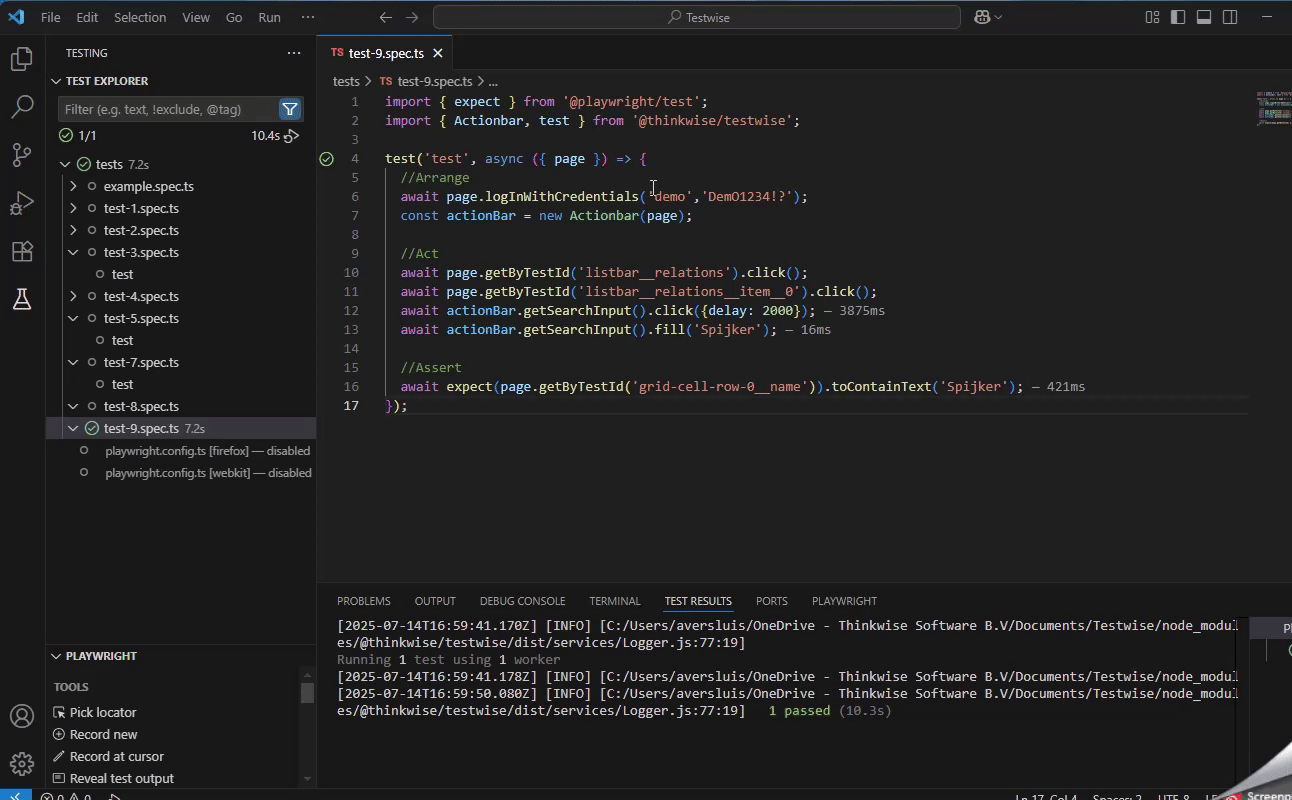Click tests breadcrumb segment
Screen dimensions: 1292x800
[346, 81]
